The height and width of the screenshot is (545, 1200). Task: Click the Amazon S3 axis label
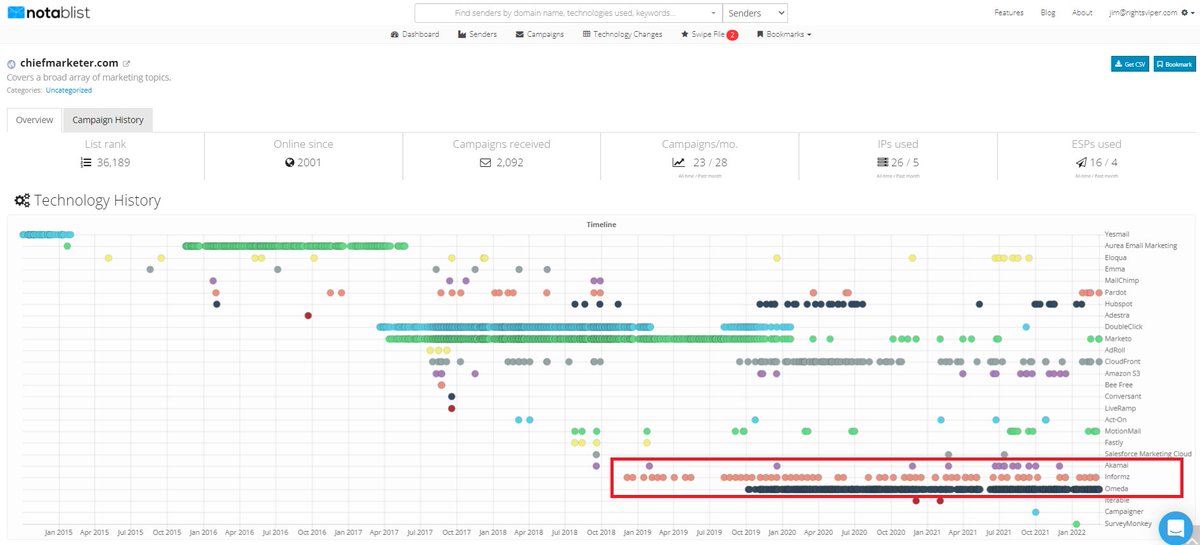point(1123,373)
